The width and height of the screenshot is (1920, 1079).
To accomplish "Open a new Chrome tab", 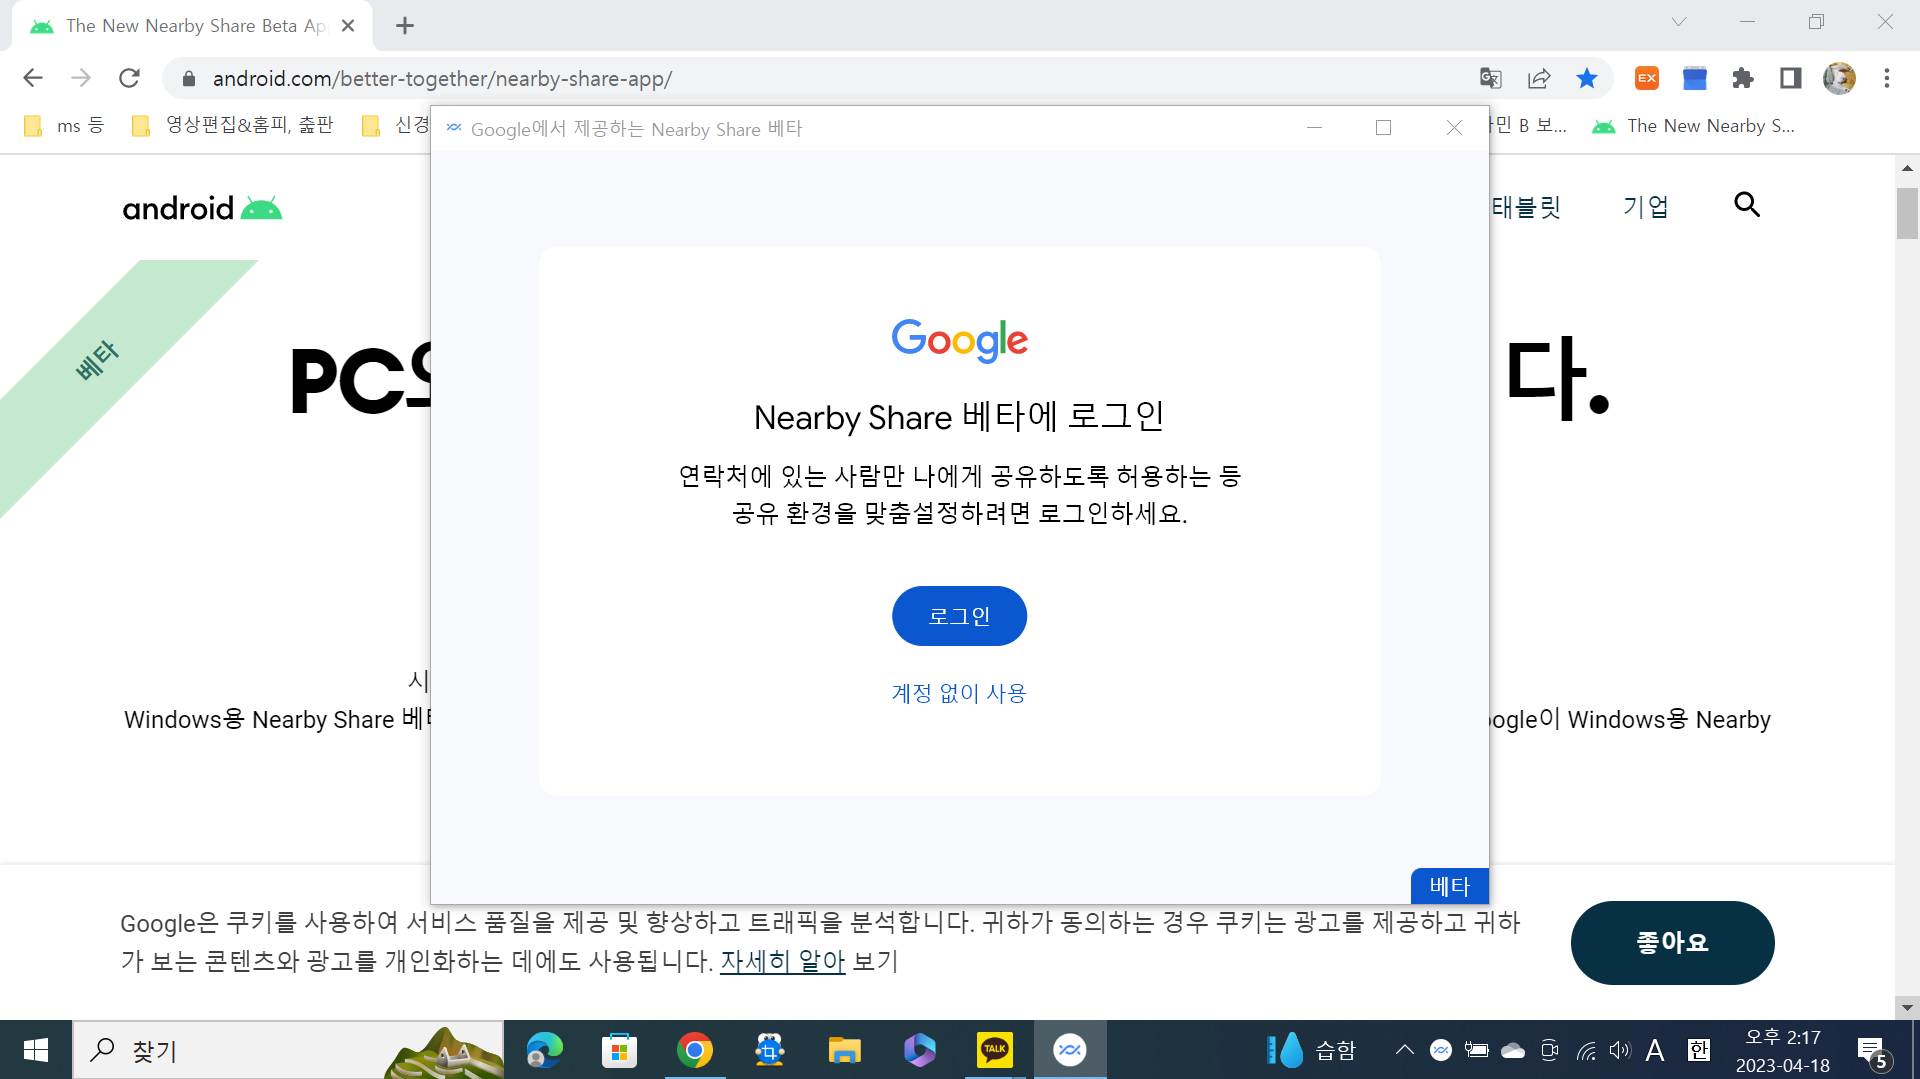I will 405,26.
